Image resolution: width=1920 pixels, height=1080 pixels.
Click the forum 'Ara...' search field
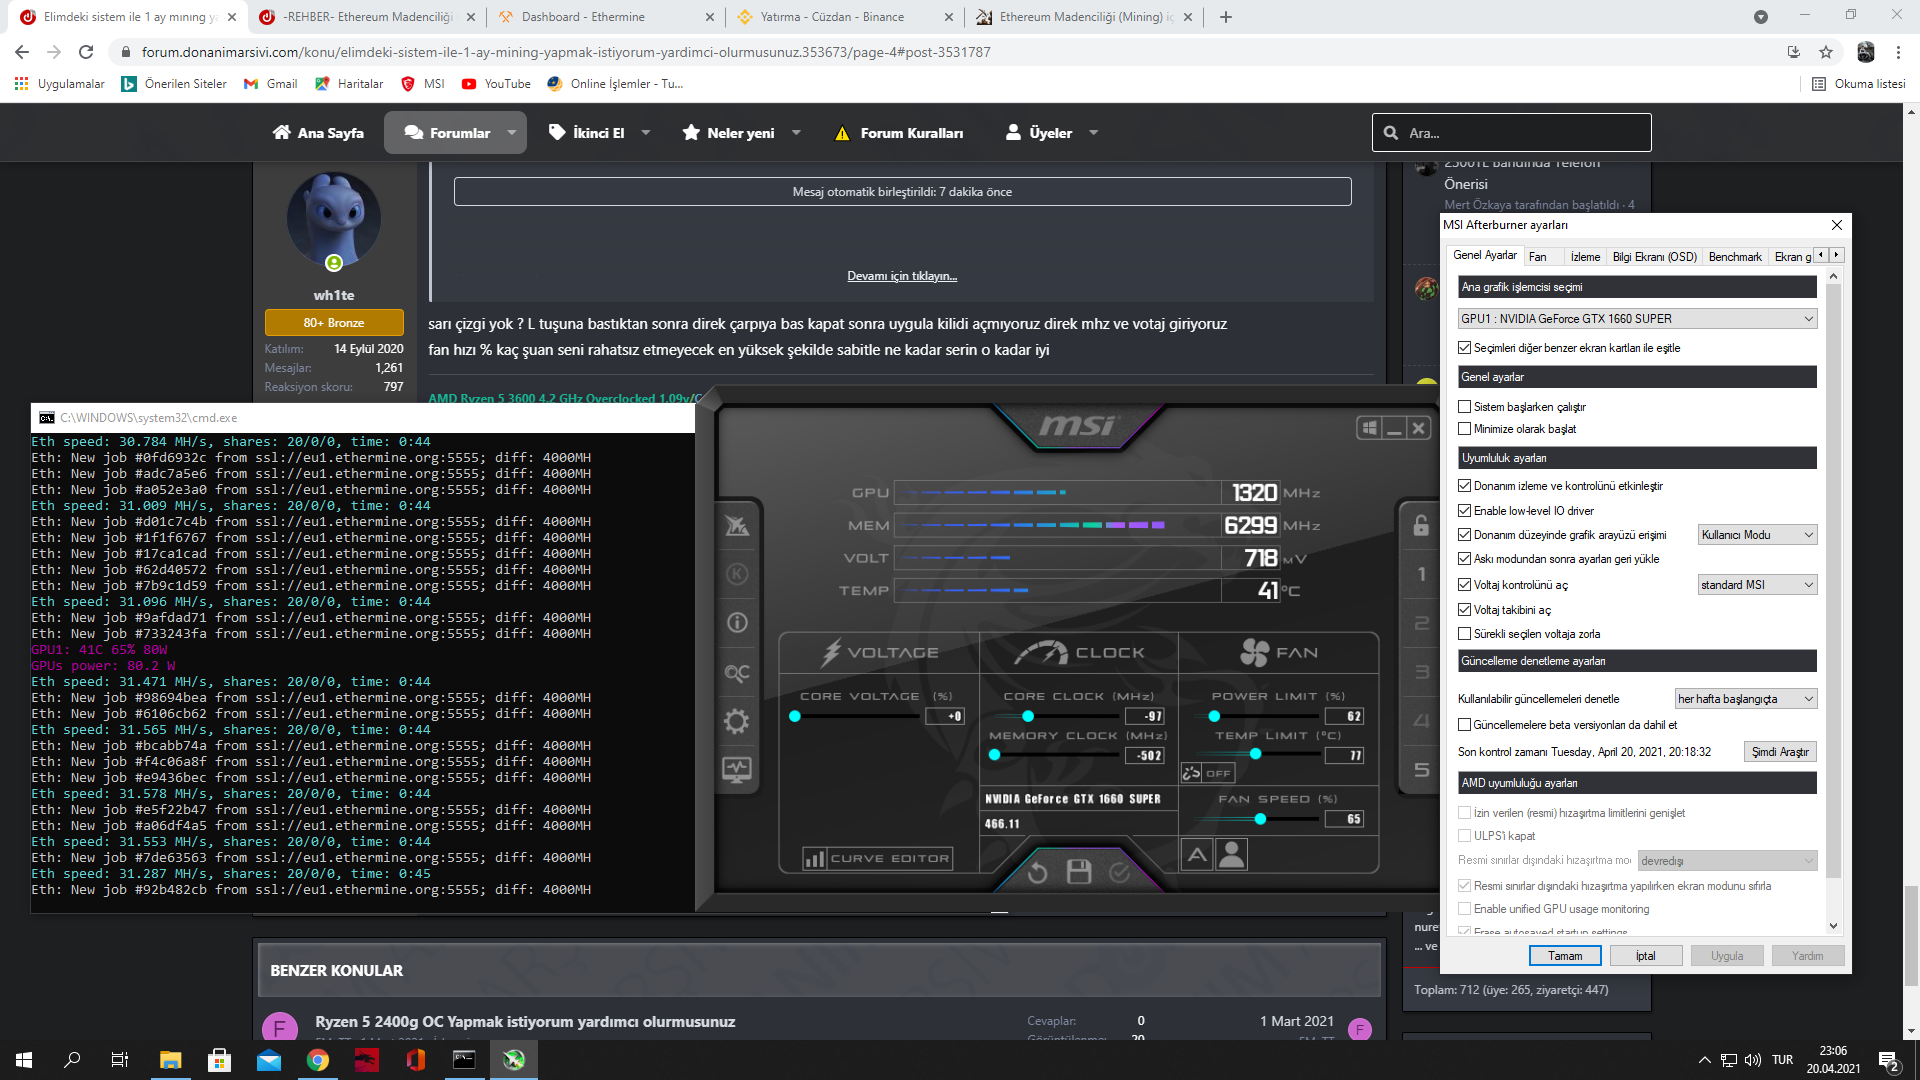pos(1511,132)
